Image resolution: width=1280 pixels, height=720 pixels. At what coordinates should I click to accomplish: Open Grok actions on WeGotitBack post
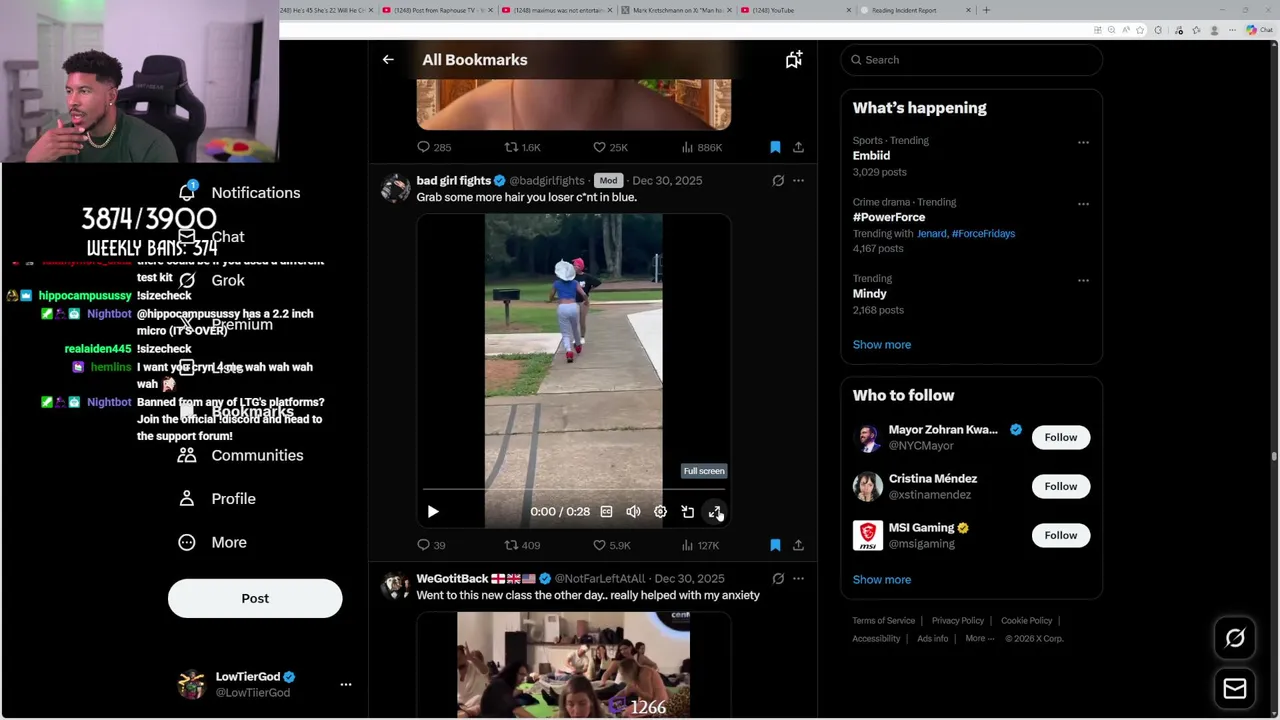(778, 579)
